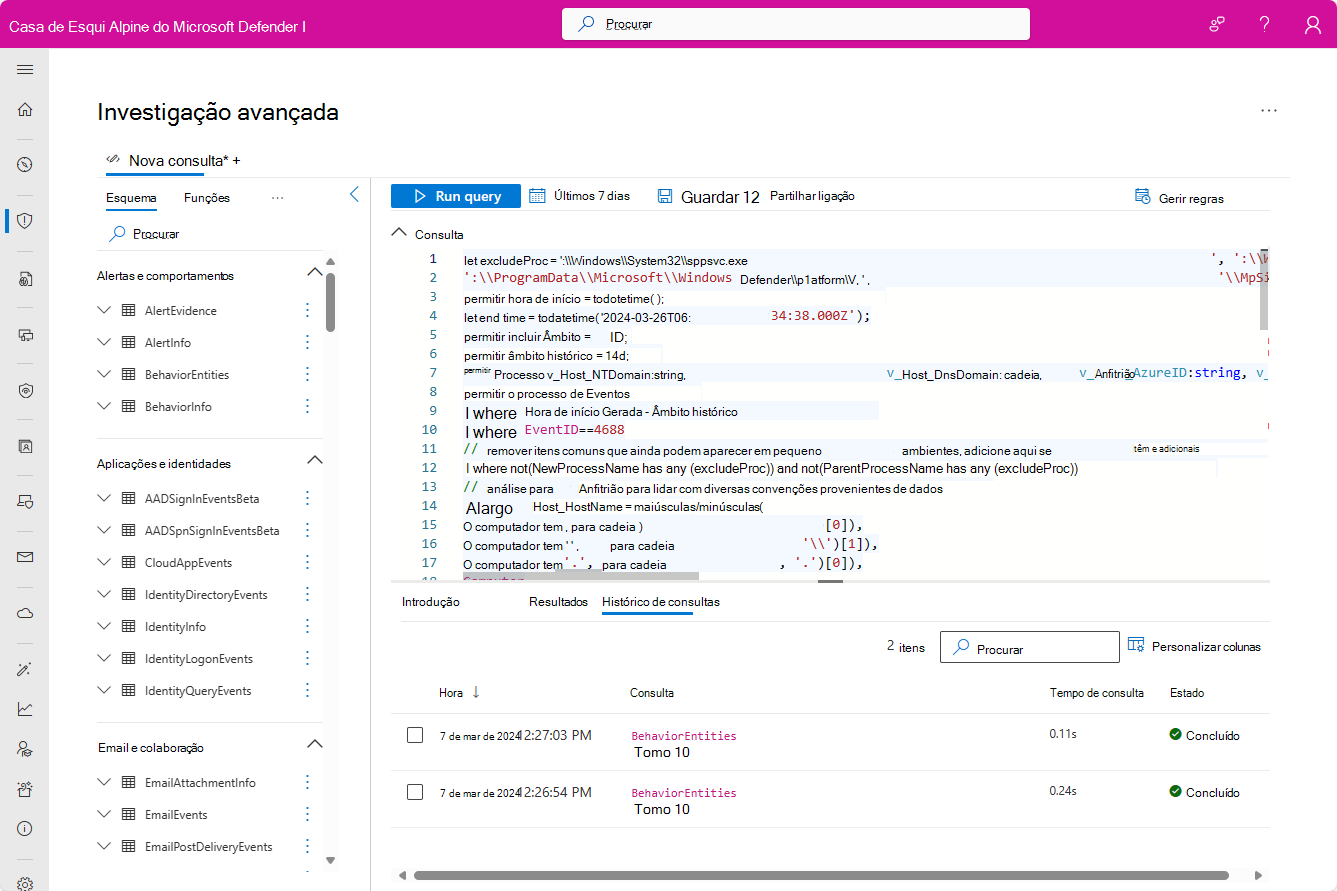Click the schema Procurar search field
This screenshot has height=891, width=1337.
(210, 234)
